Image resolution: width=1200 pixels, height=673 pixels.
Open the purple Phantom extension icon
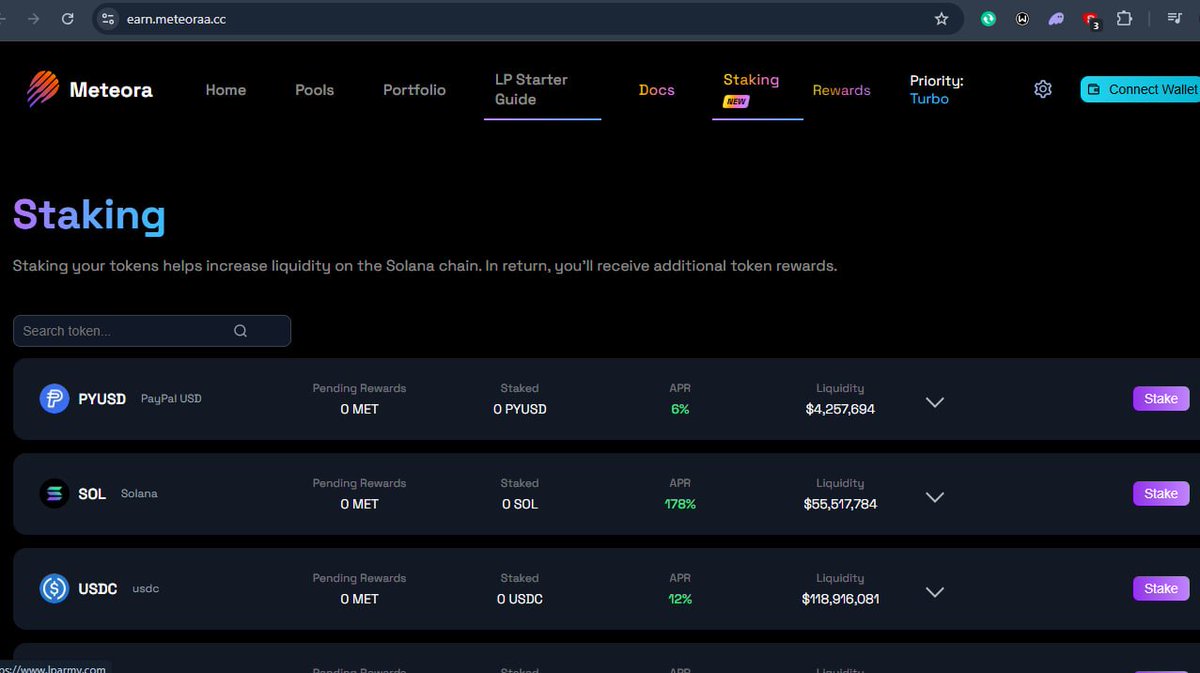tap(1056, 18)
